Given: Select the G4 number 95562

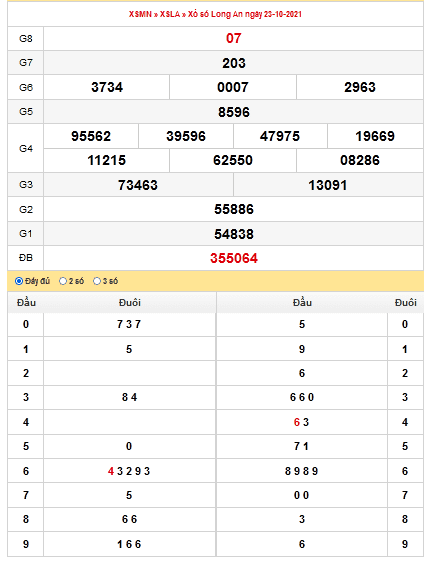Looking at the screenshot, I should (91, 136).
